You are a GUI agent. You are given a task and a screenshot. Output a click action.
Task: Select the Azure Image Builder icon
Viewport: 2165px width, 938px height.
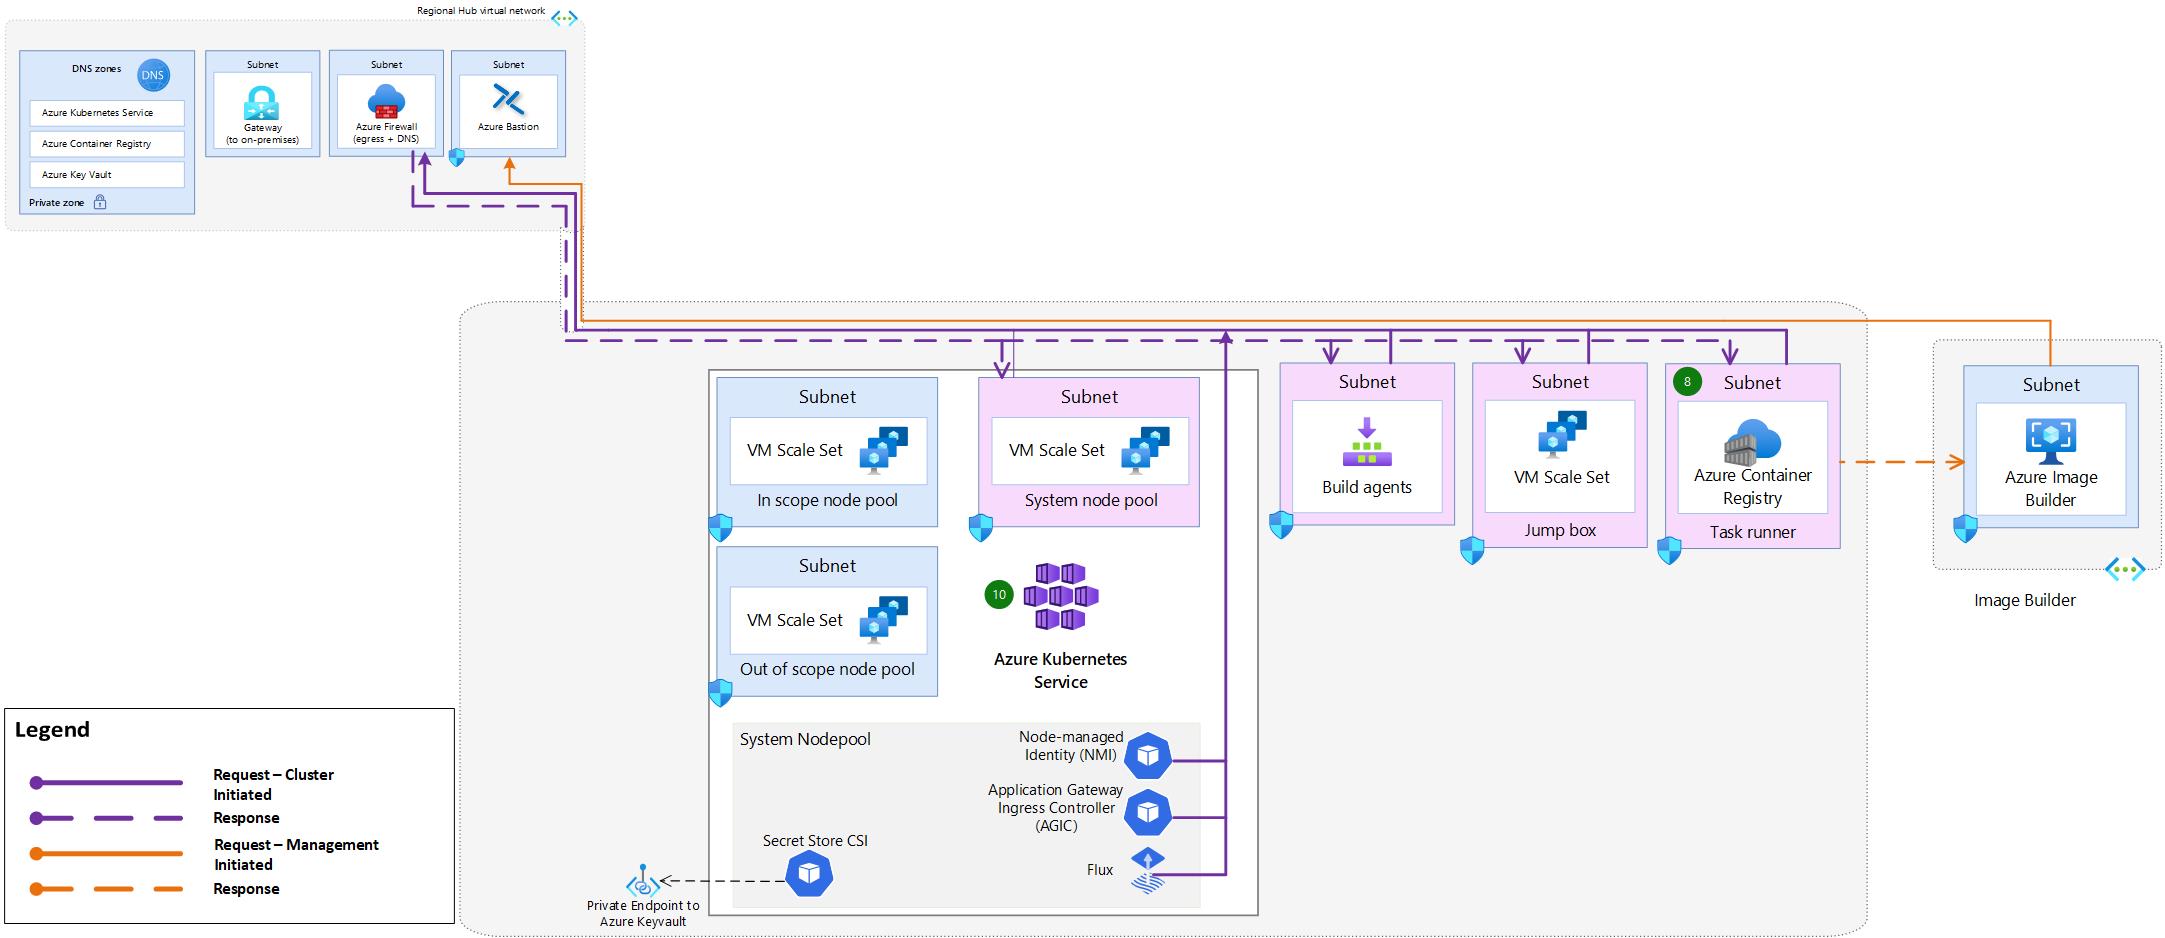2051,441
